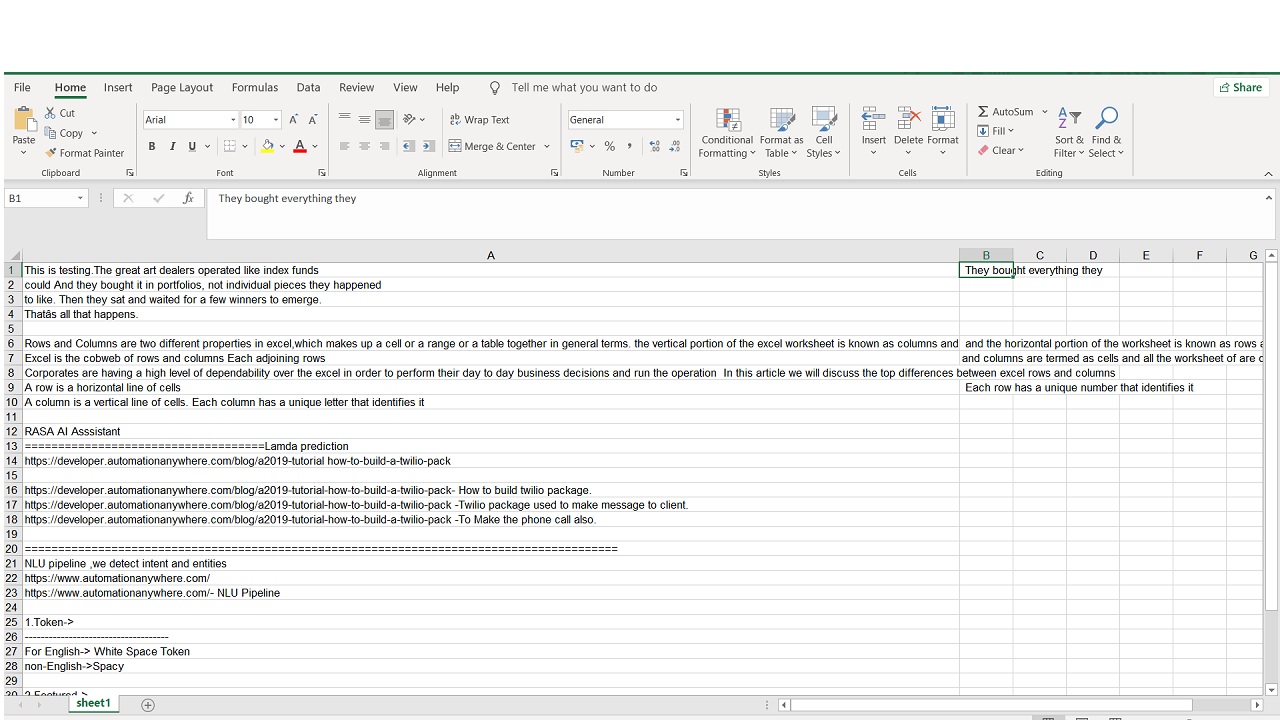Click the Cut scissors icon

coord(51,113)
